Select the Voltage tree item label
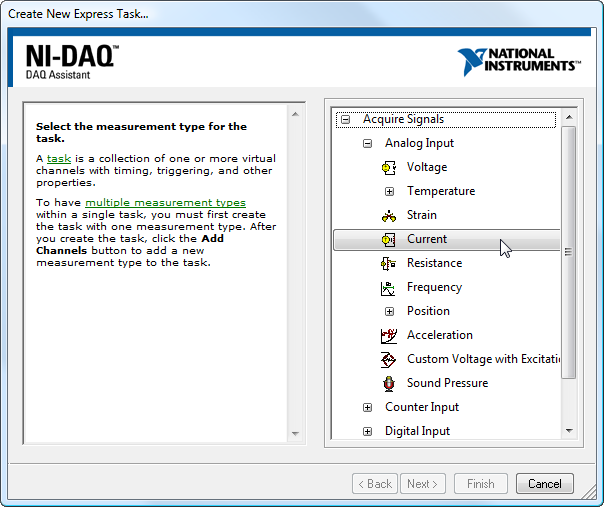604x507 pixels. click(x=427, y=167)
